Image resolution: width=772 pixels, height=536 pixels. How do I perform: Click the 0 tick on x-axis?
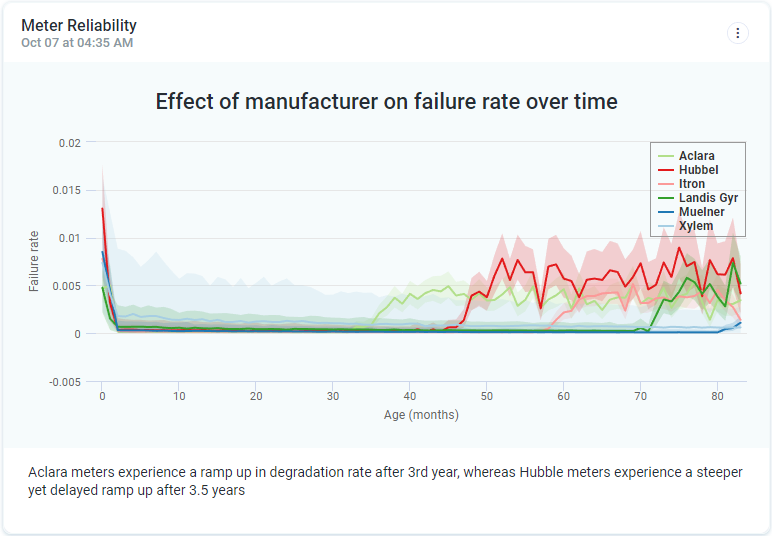tap(102, 397)
